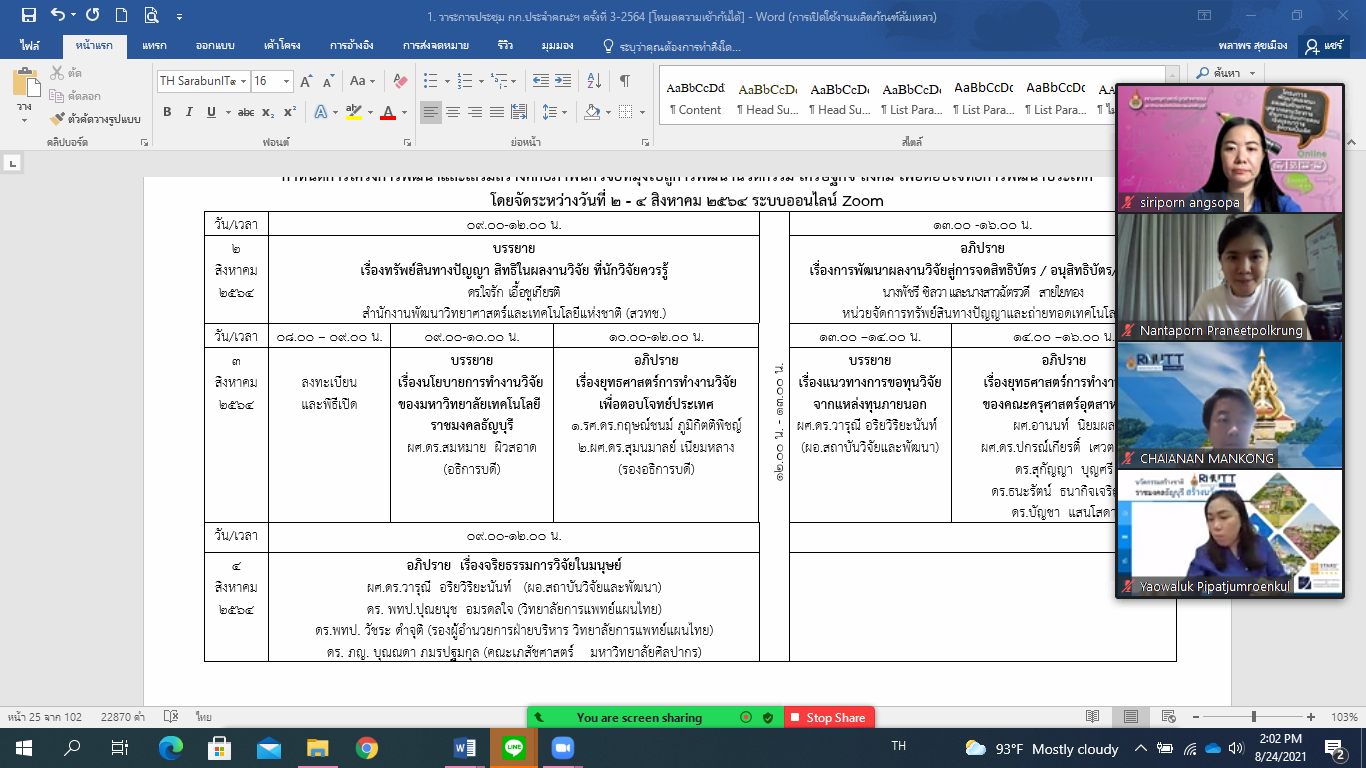Click the Stop Share button

(x=829, y=717)
